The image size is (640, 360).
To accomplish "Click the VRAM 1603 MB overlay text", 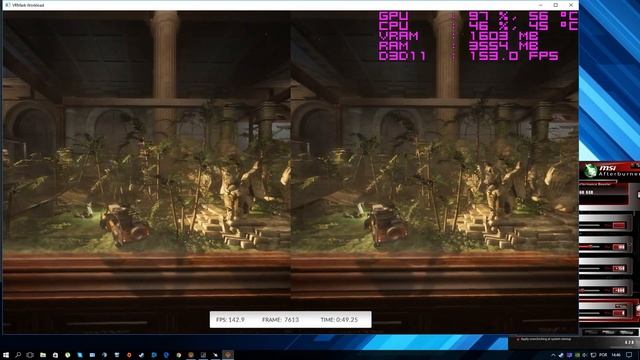I will [x=459, y=36].
